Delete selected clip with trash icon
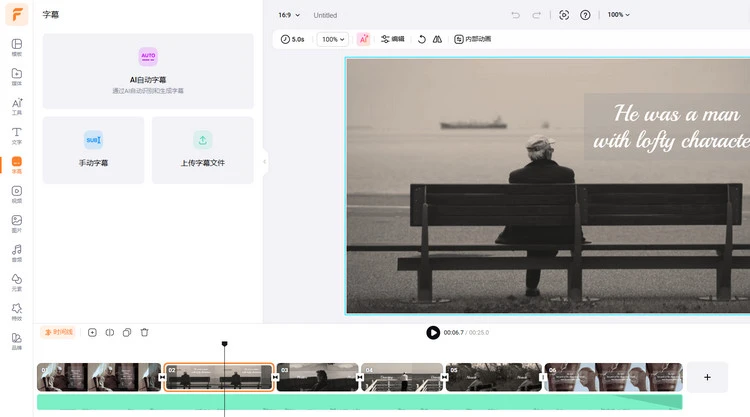The width and height of the screenshot is (750, 417). 144,332
